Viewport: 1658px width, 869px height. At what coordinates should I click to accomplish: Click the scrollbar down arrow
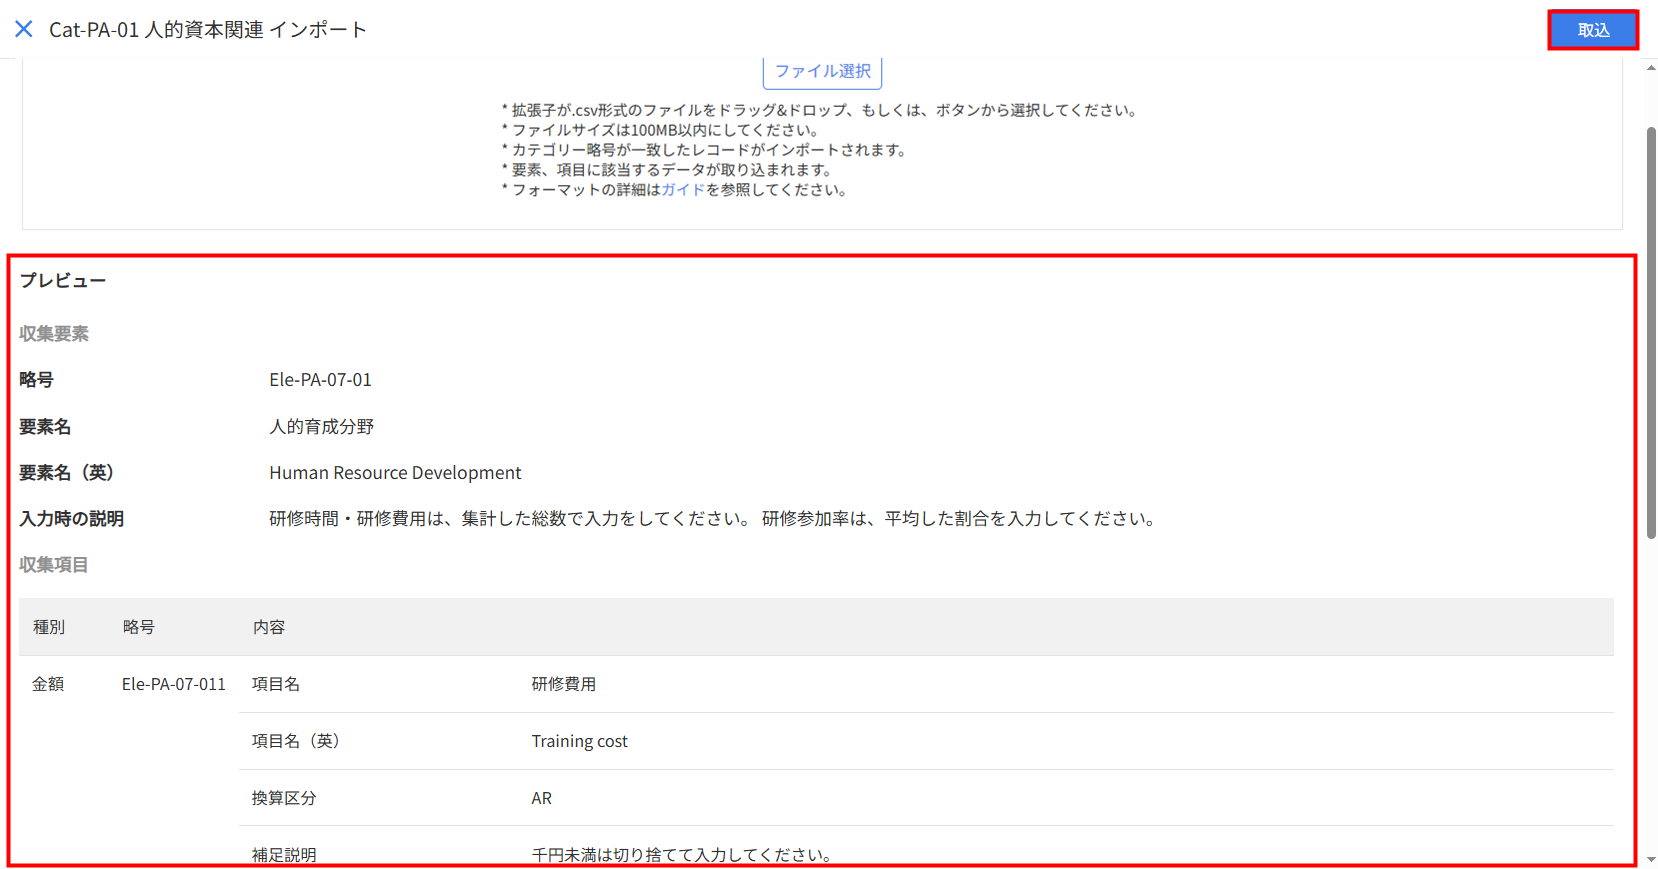(x=1650, y=859)
